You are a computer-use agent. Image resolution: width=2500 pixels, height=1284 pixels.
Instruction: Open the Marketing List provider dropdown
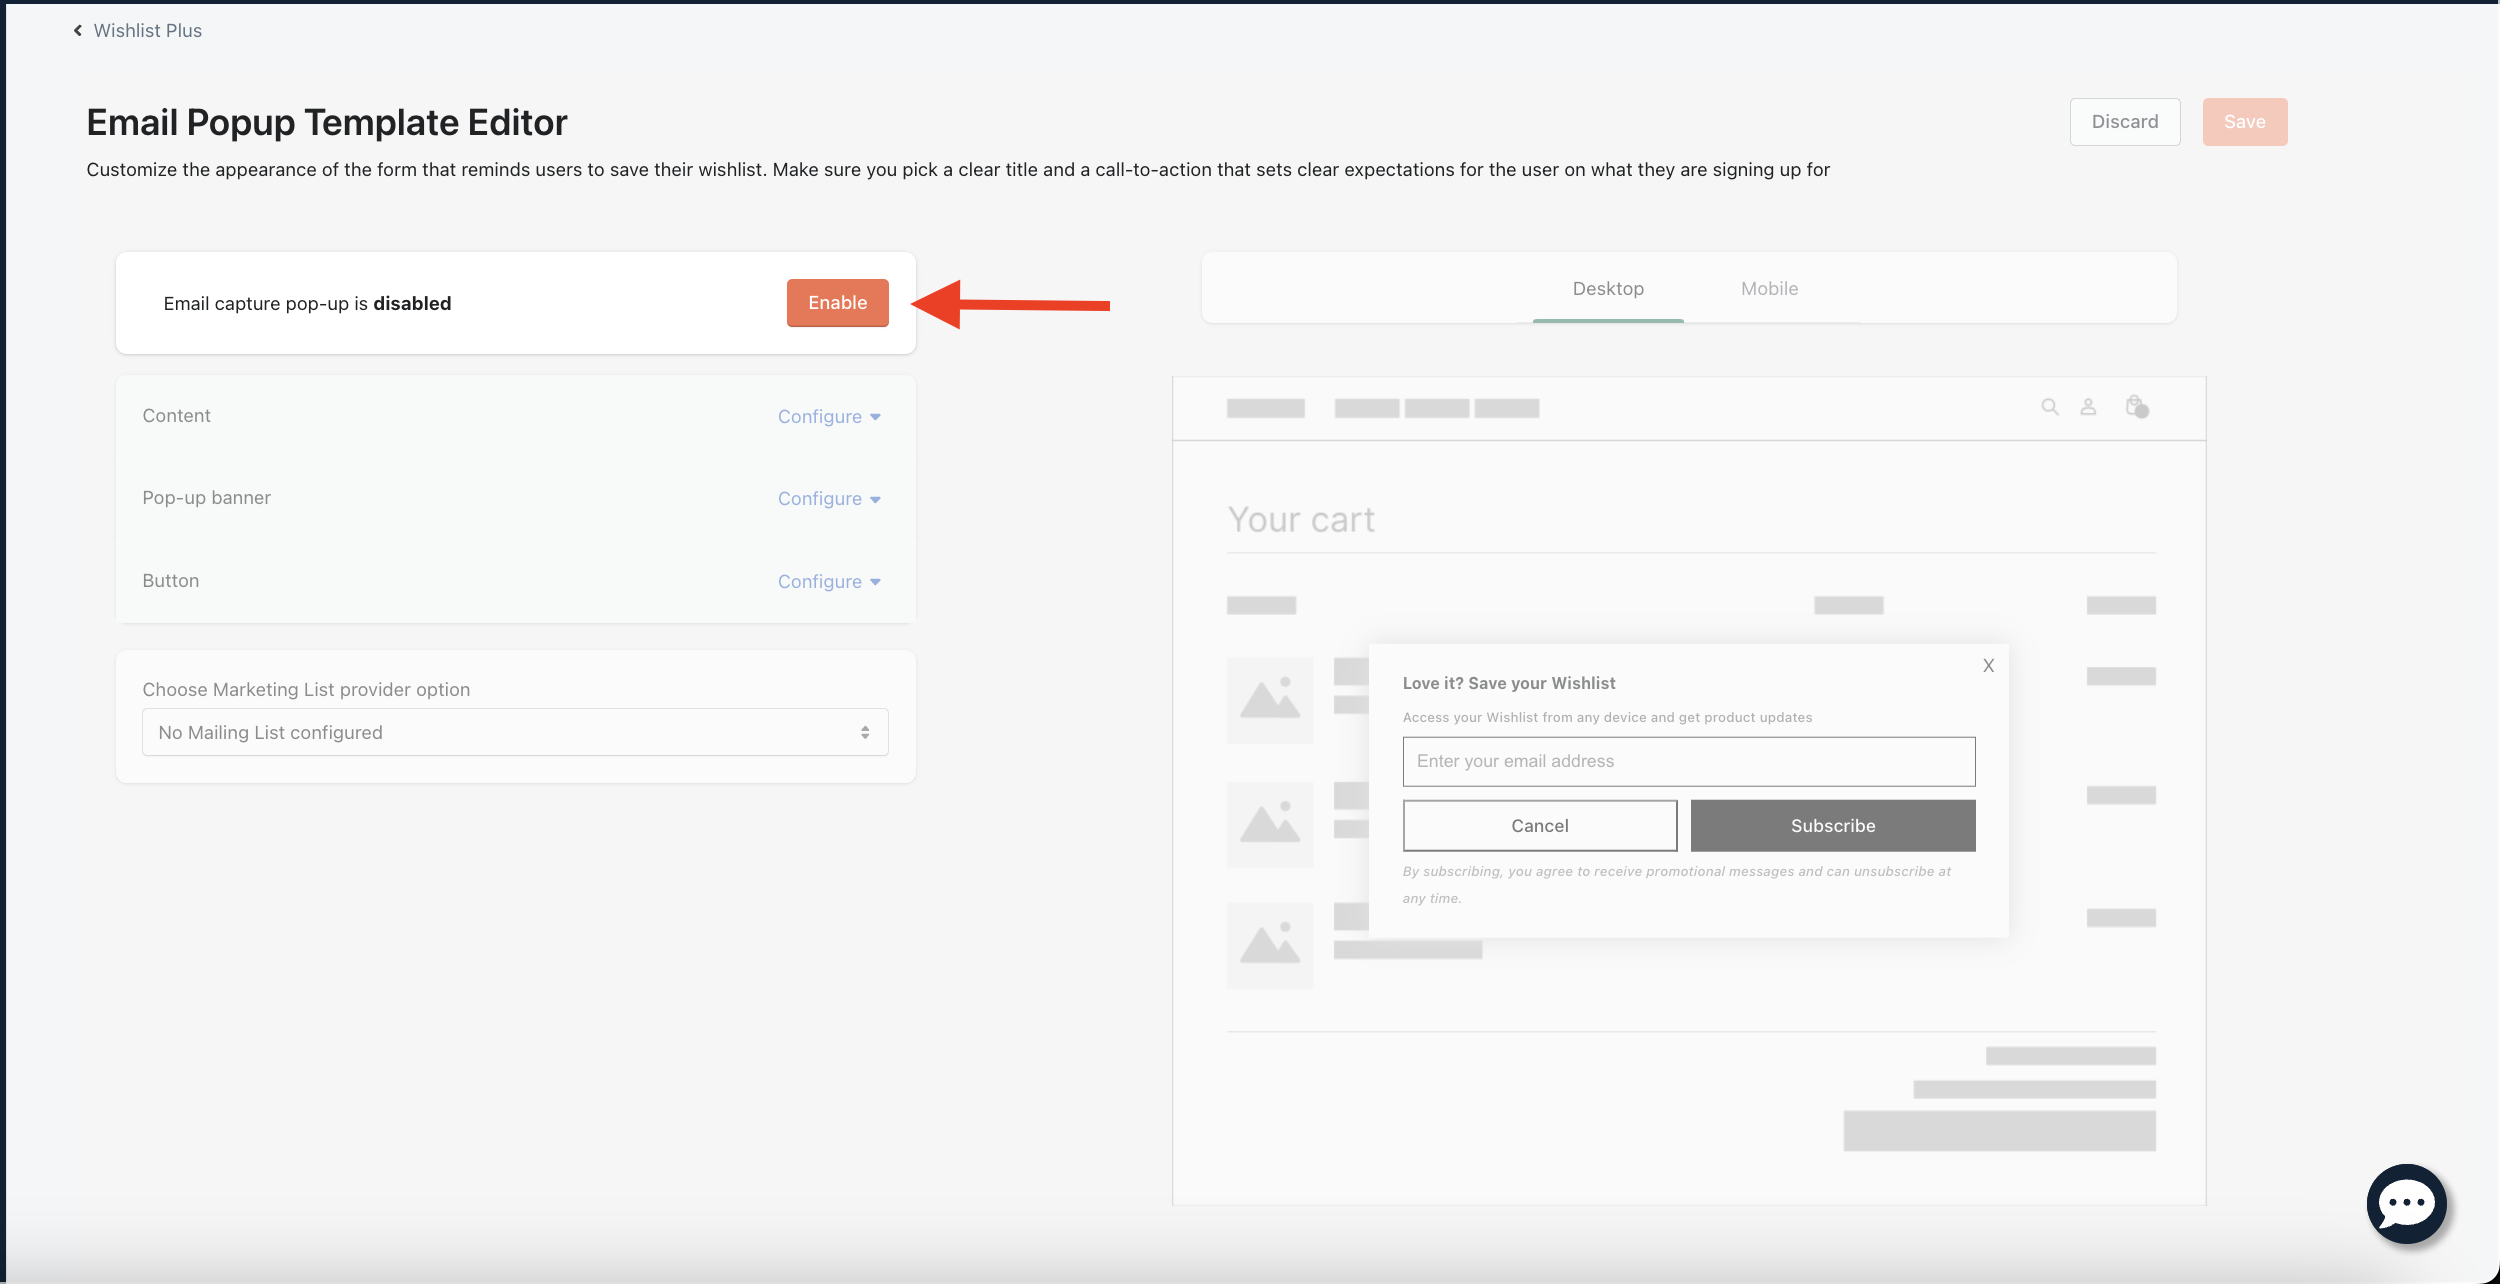click(x=515, y=733)
